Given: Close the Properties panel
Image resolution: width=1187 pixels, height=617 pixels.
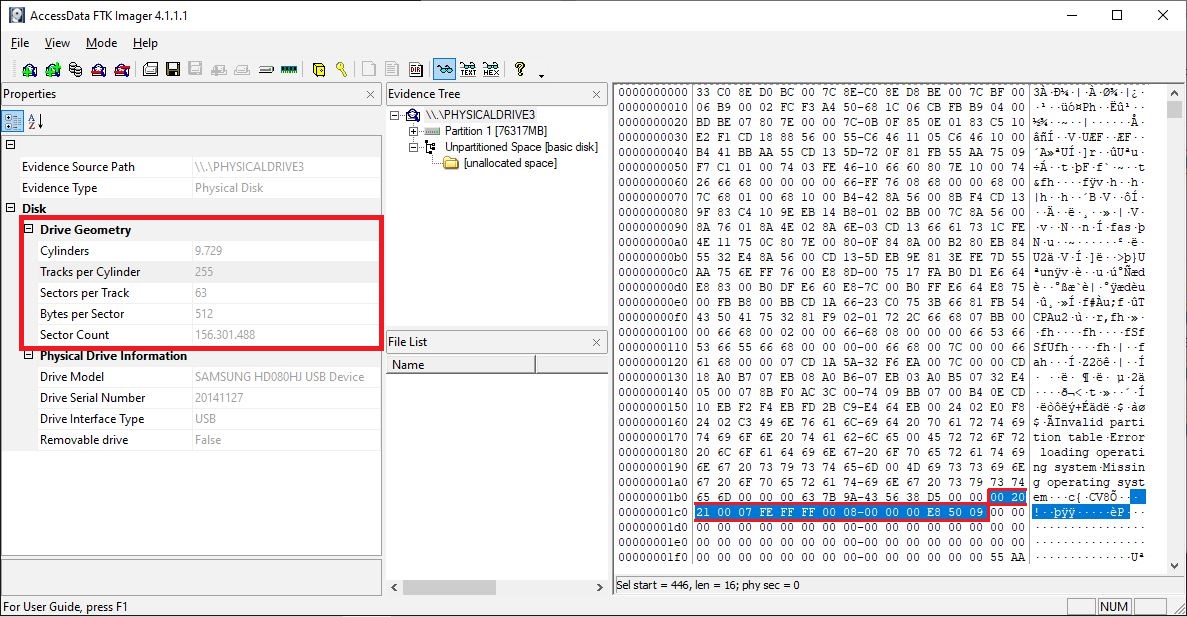Looking at the screenshot, I should 370,95.
